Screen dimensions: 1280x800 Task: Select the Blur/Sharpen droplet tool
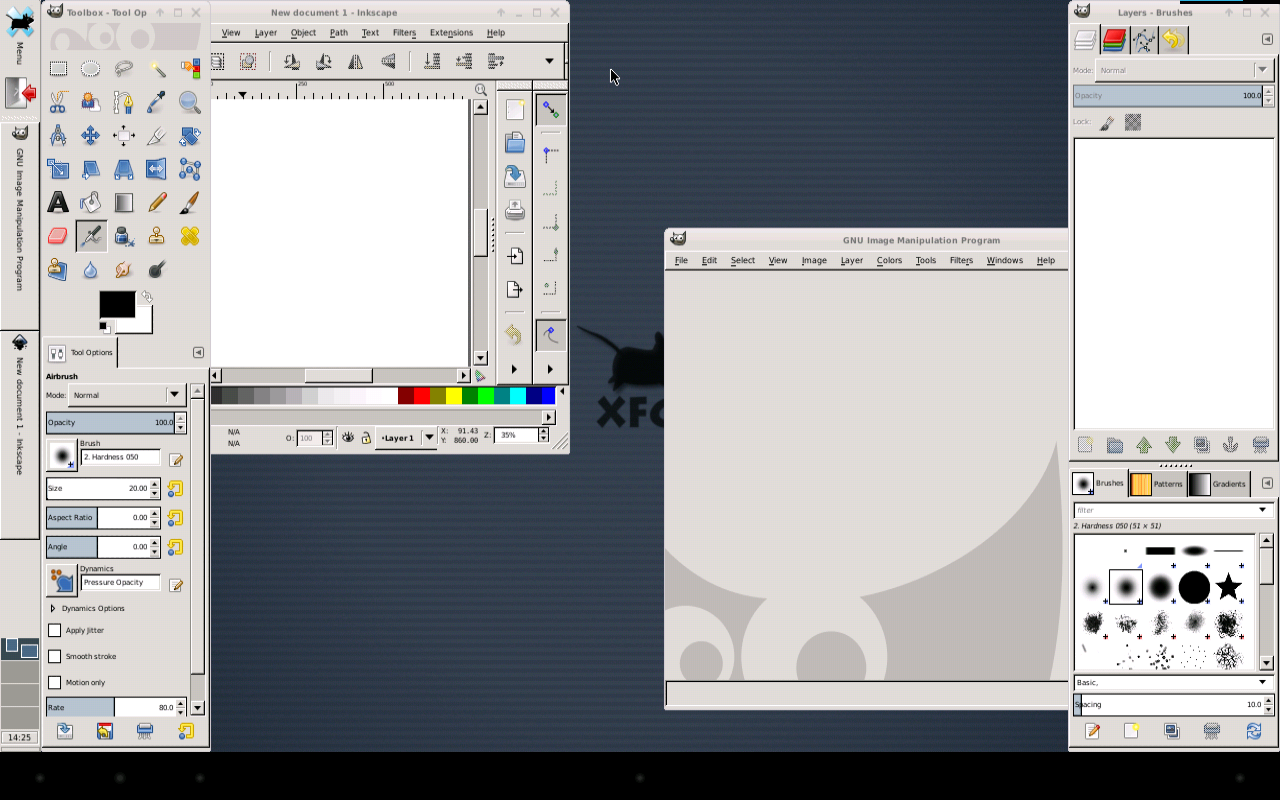click(91, 269)
